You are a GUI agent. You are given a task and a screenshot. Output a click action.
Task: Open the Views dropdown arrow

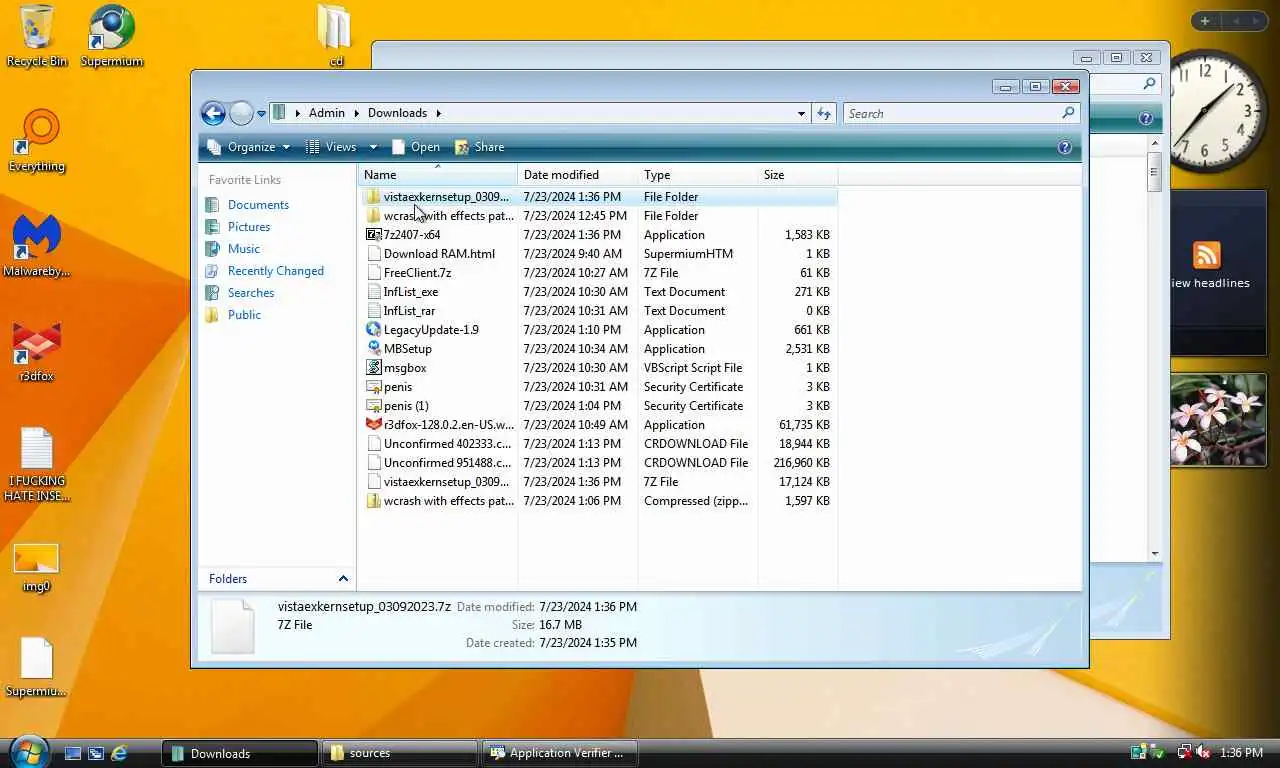pos(373,147)
